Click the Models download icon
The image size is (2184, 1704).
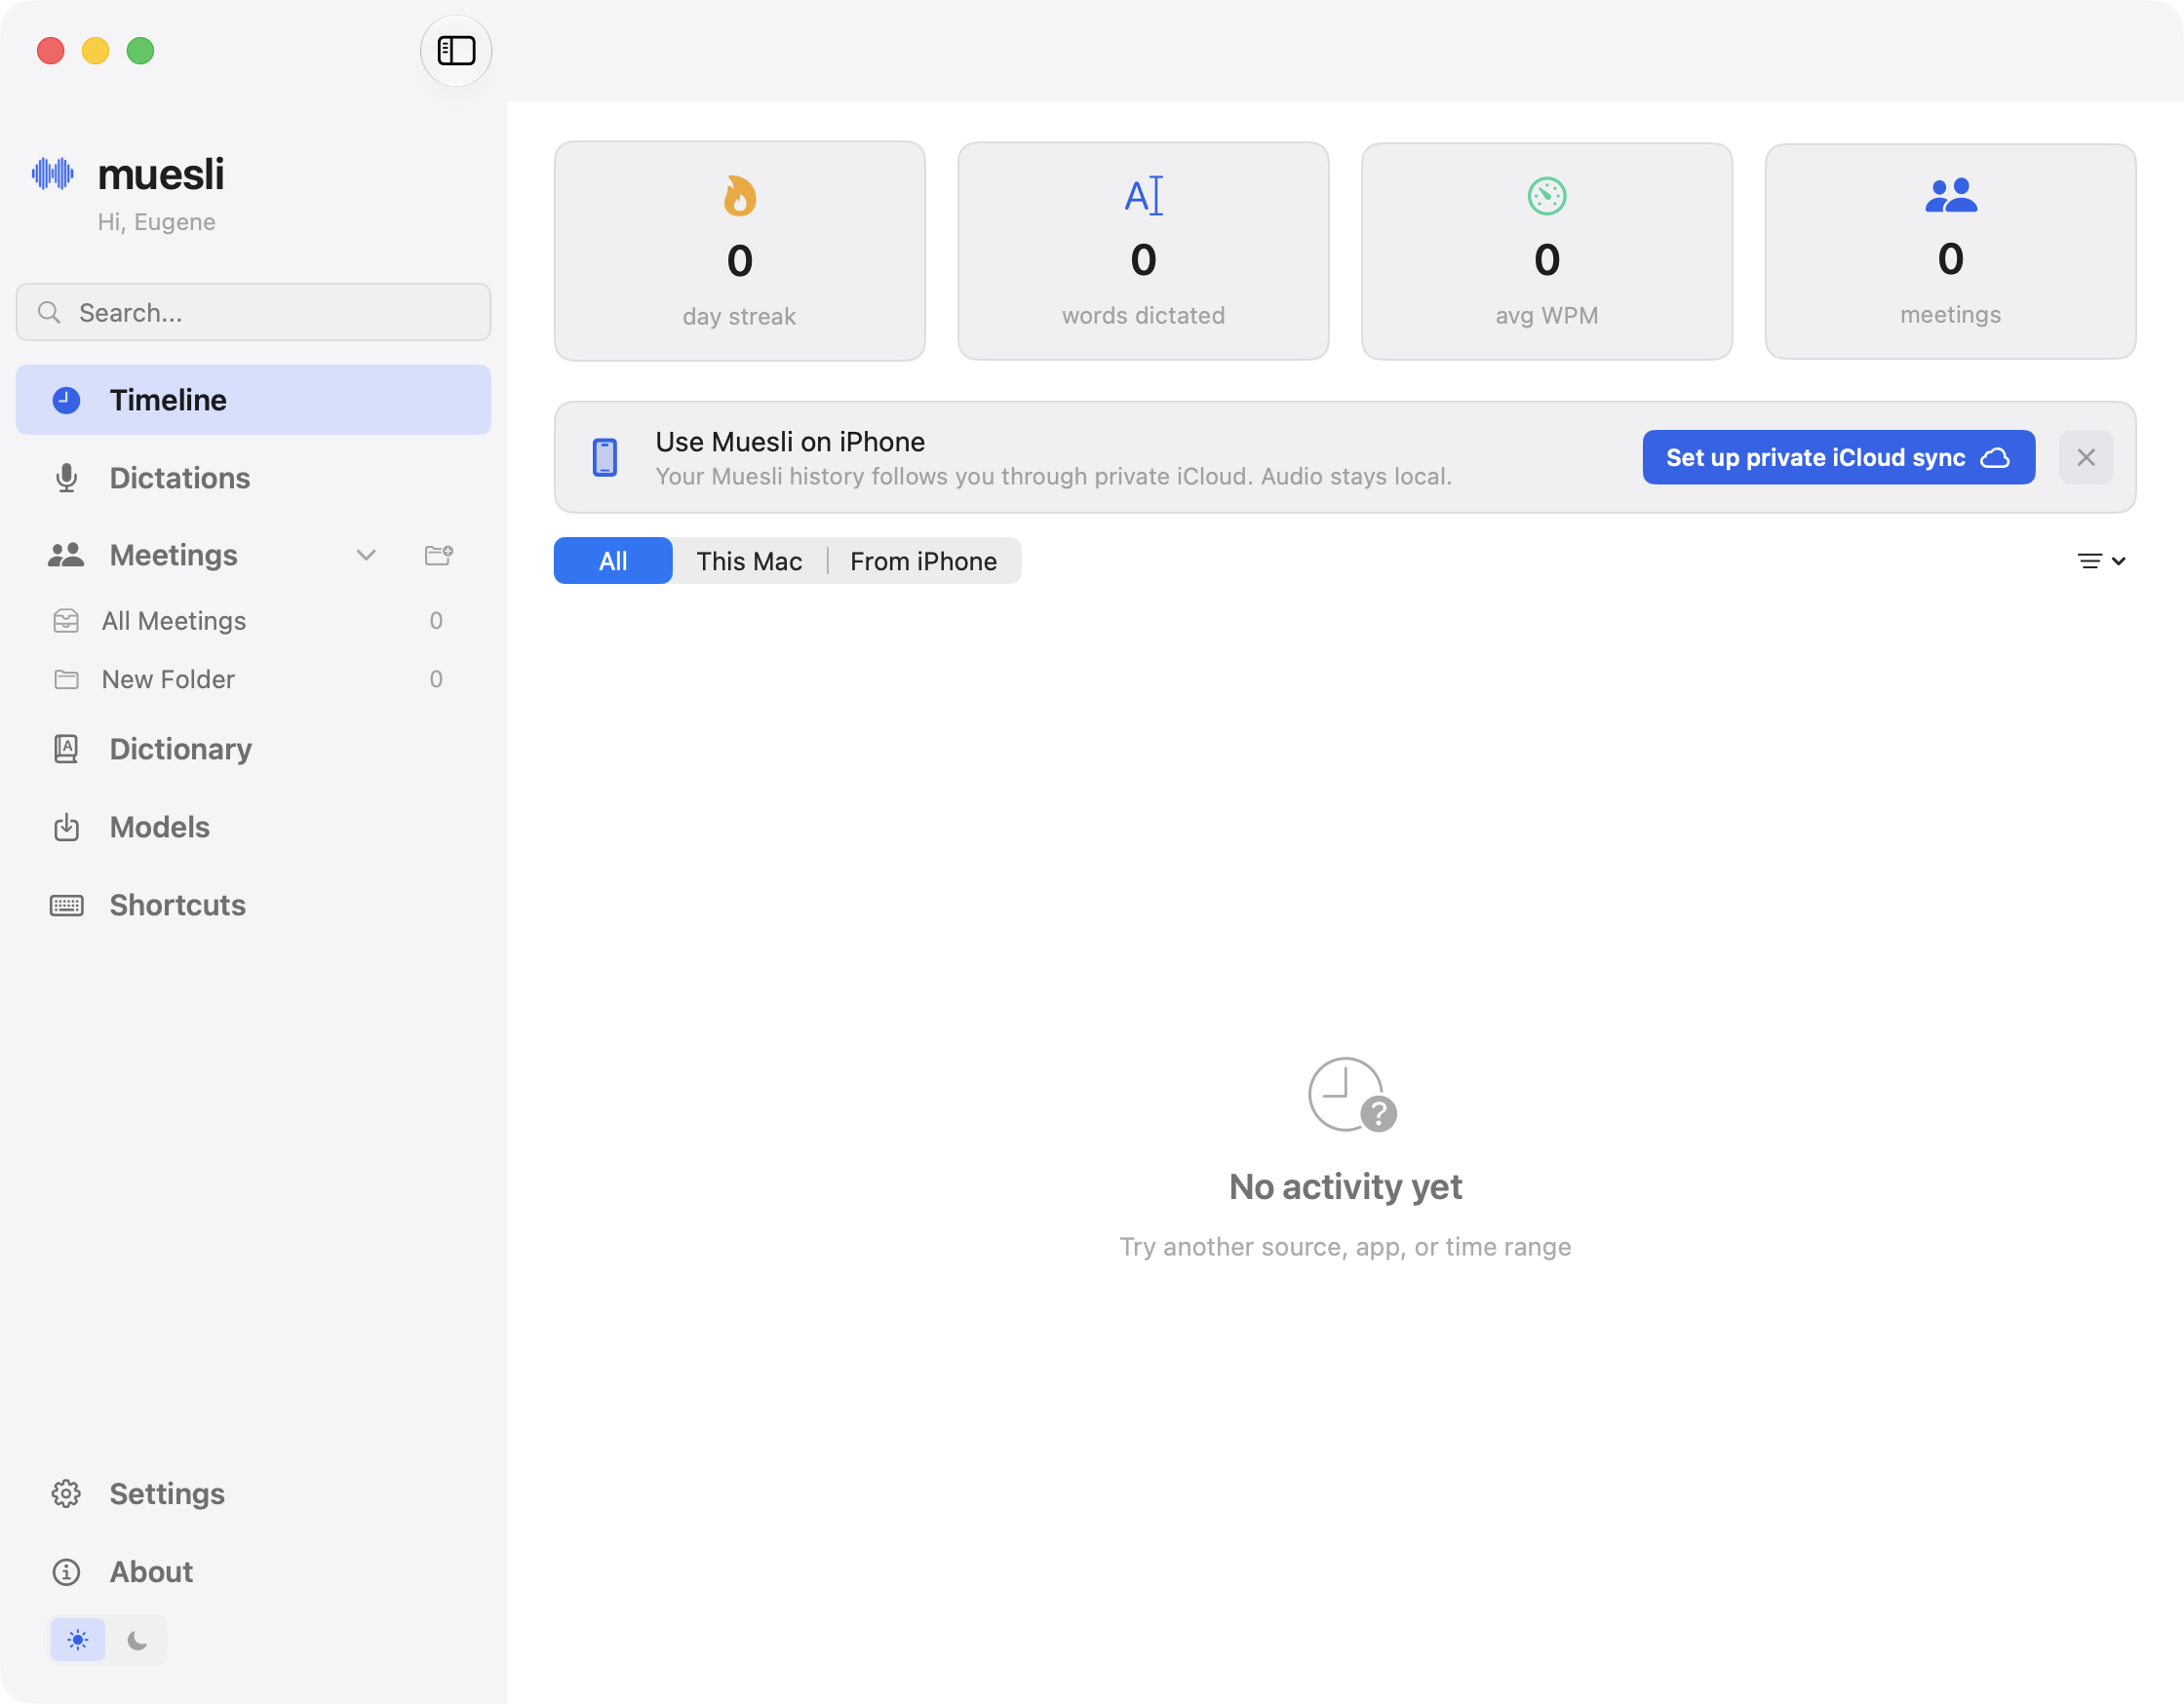click(66, 827)
